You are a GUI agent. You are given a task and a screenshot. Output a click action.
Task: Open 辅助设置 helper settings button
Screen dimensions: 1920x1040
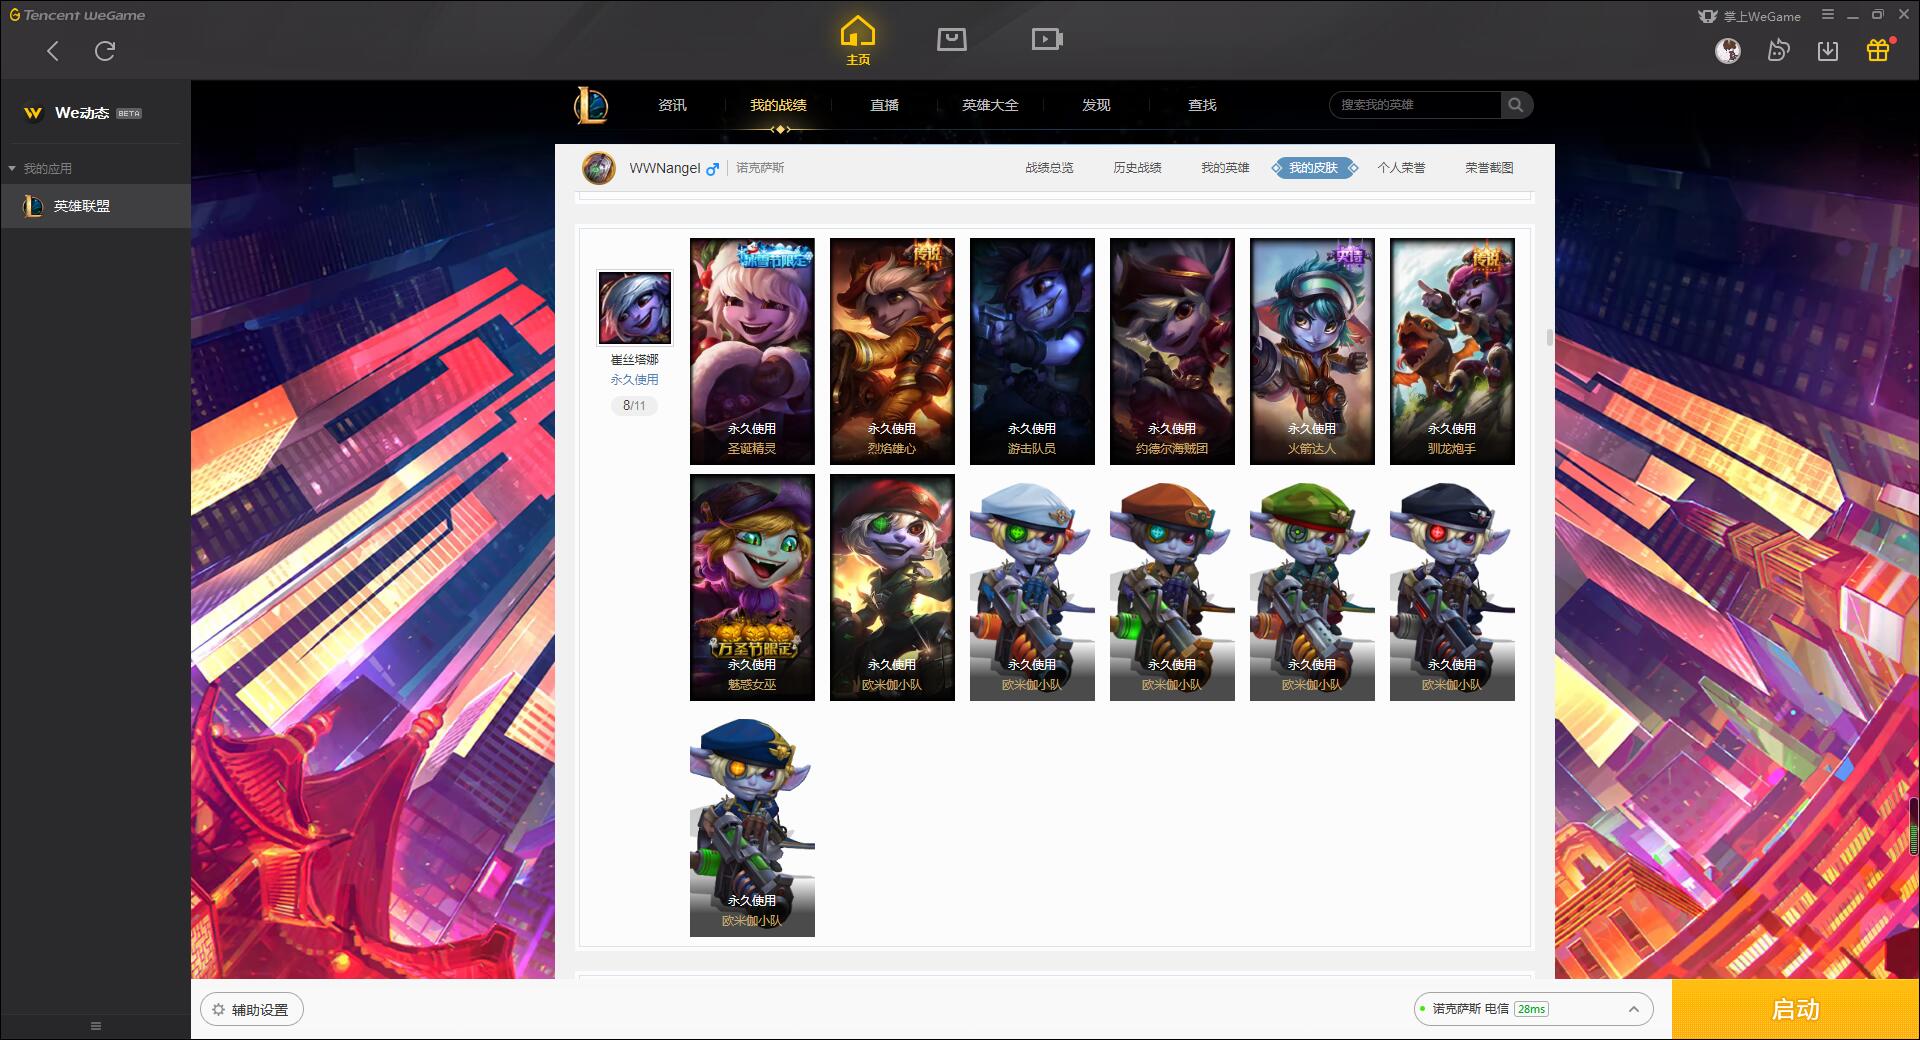252,1010
